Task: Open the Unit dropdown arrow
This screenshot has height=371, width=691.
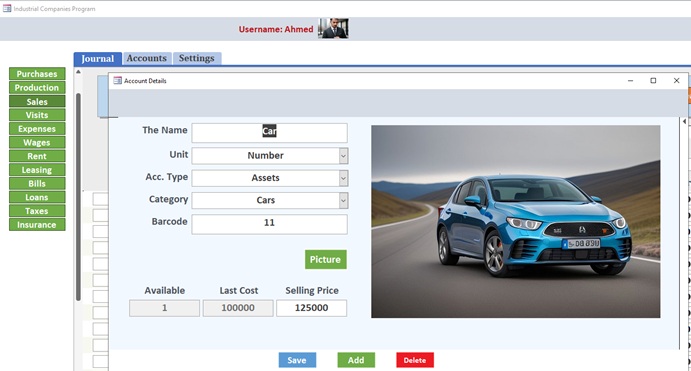Action: click(343, 156)
